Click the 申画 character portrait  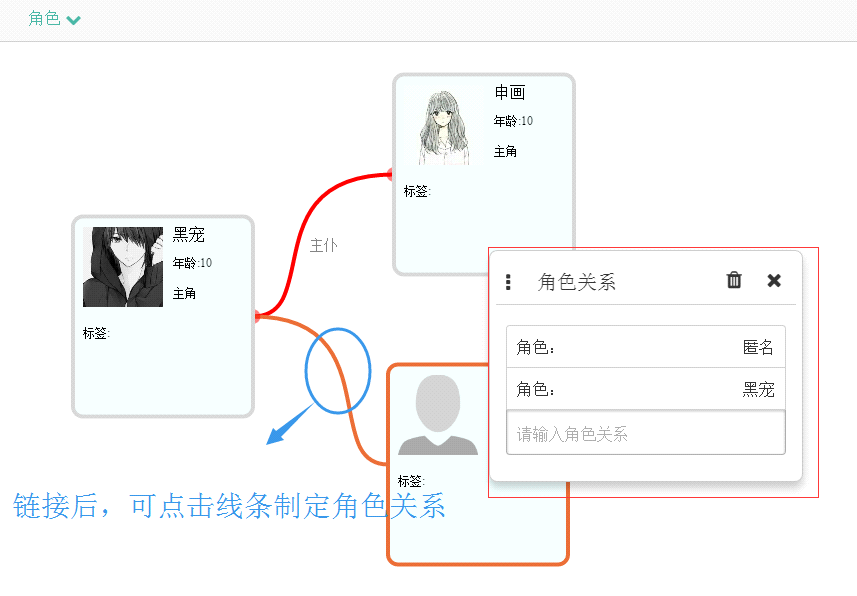pos(443,128)
